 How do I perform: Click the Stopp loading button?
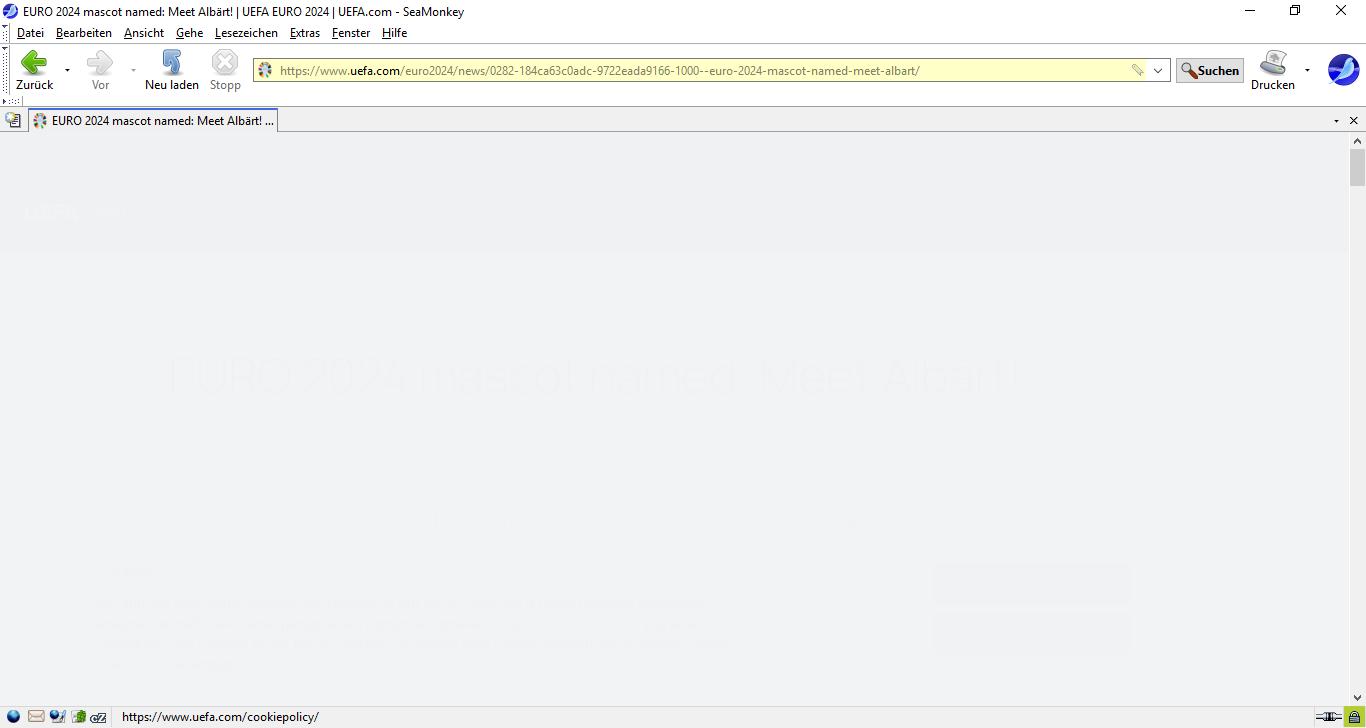pos(225,70)
